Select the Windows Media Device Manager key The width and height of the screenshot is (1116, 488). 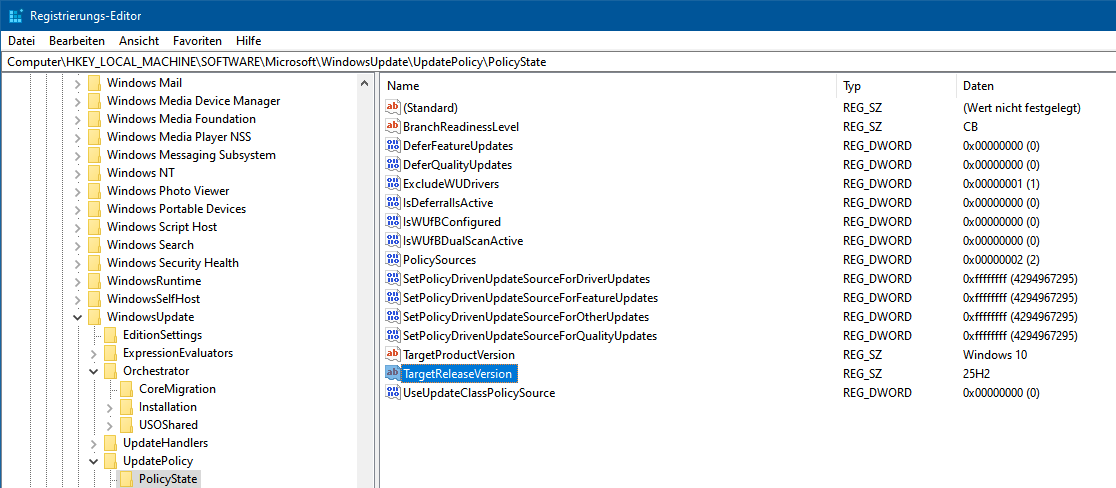(x=194, y=101)
